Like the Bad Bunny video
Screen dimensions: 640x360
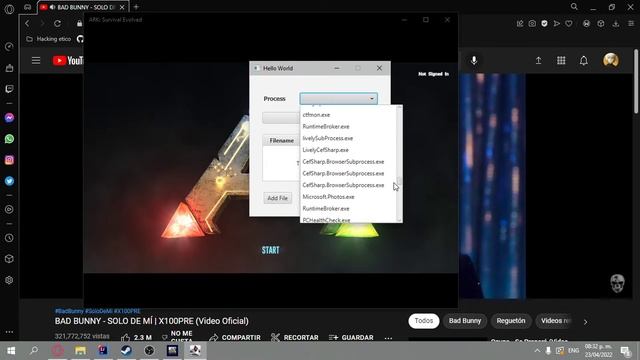click(x=125, y=337)
